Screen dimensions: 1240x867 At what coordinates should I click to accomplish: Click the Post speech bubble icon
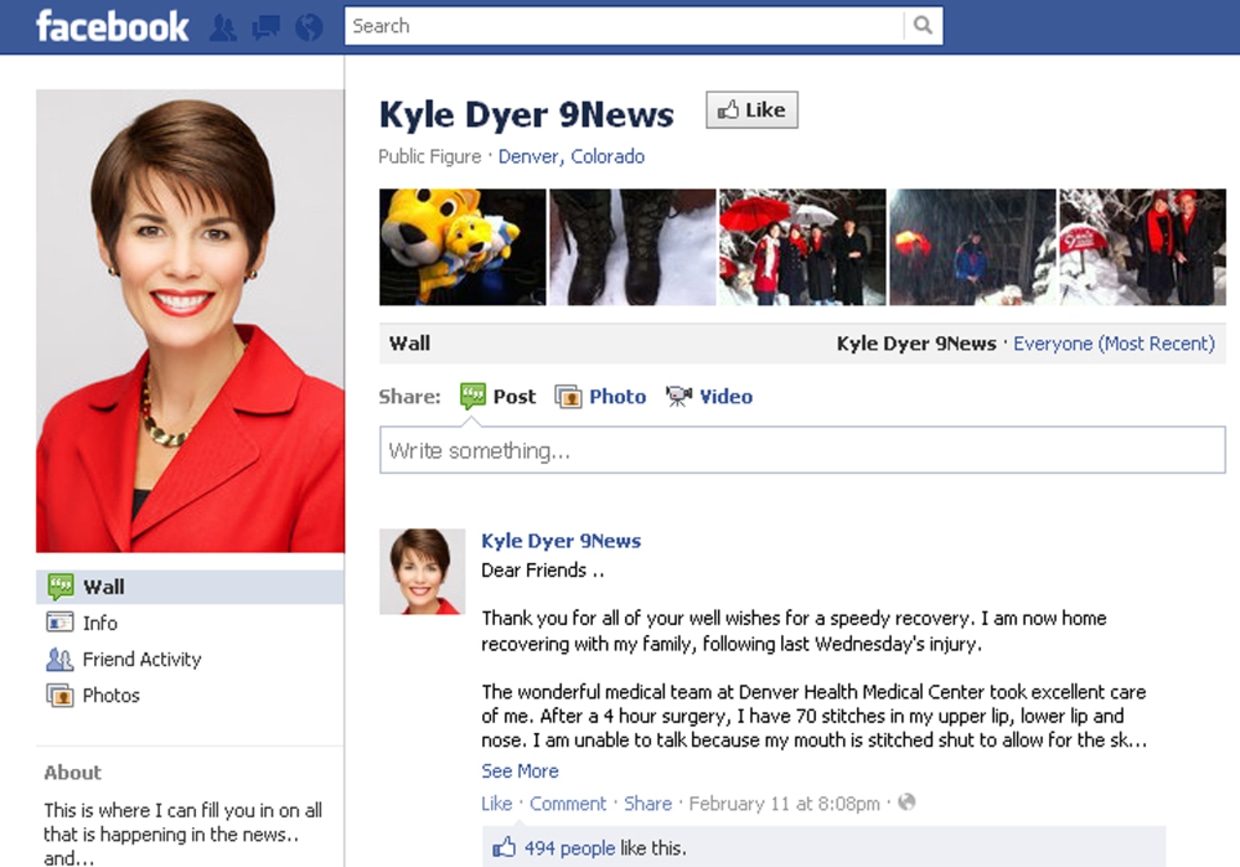pyautogui.click(x=472, y=396)
